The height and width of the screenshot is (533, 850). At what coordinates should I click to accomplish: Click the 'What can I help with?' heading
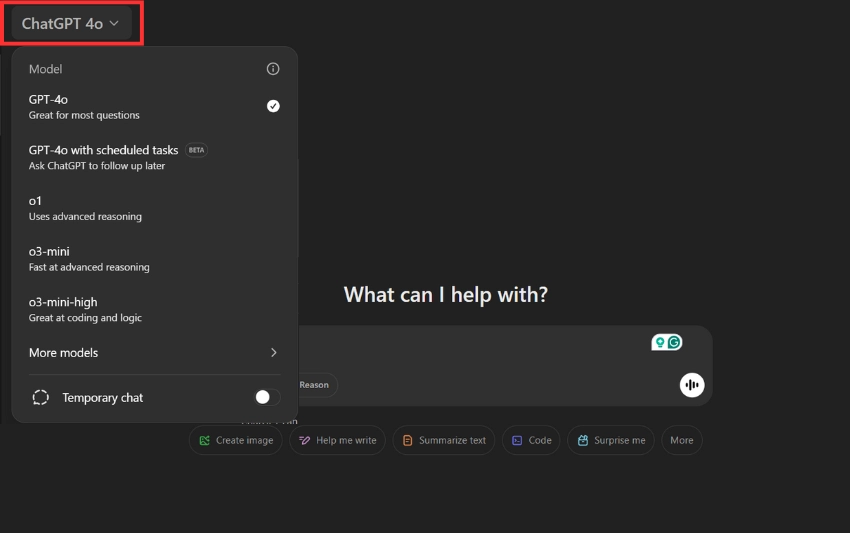coord(446,294)
